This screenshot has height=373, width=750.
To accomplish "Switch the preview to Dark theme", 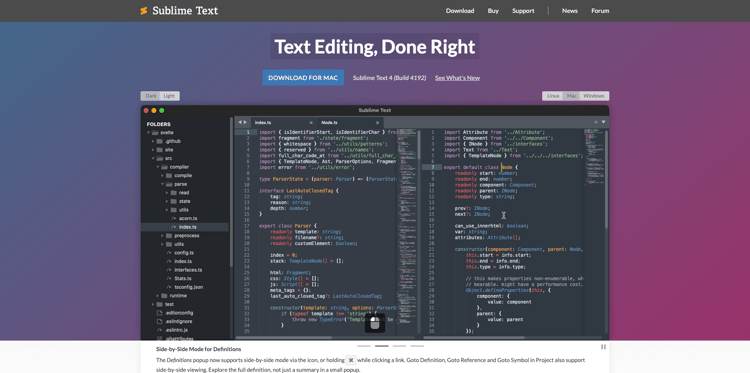I will (151, 96).
